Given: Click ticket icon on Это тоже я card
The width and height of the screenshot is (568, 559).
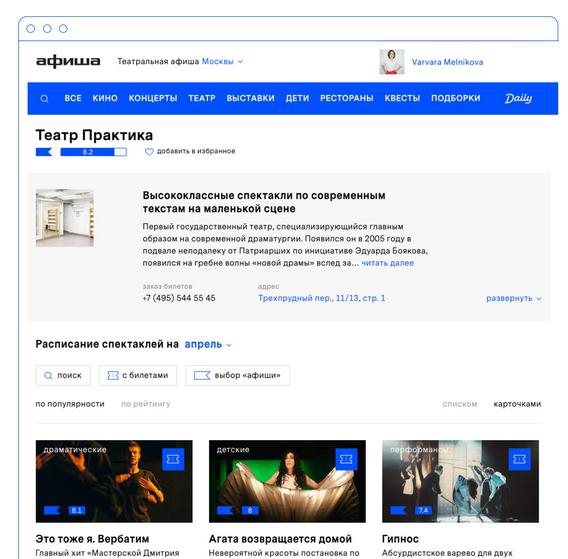Looking at the screenshot, I should point(173,459).
